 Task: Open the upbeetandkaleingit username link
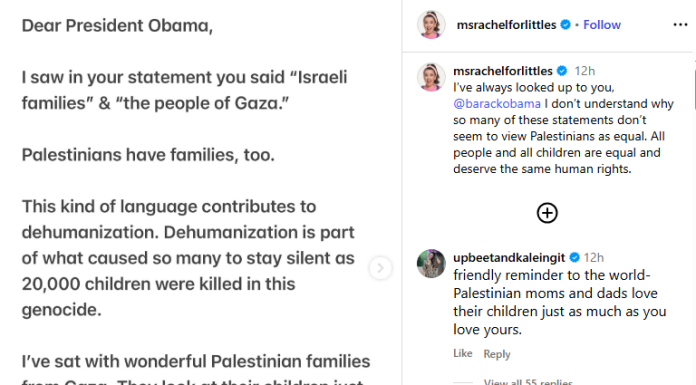[509, 258]
